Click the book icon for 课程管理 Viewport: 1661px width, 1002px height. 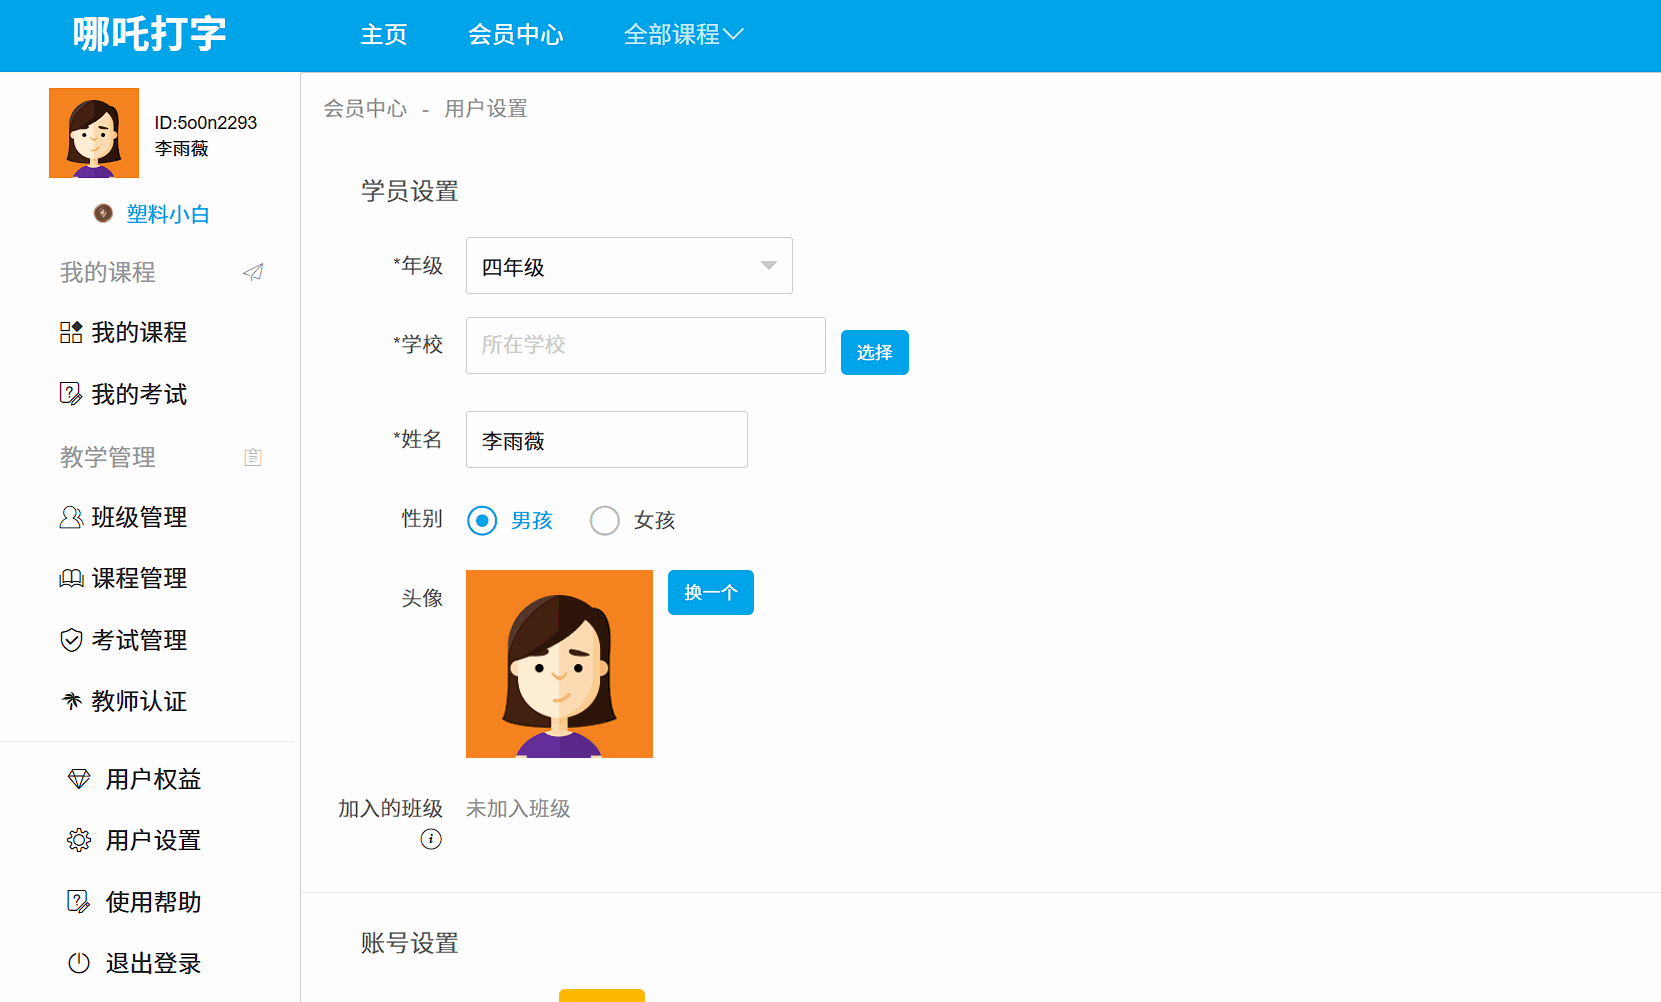pos(71,579)
